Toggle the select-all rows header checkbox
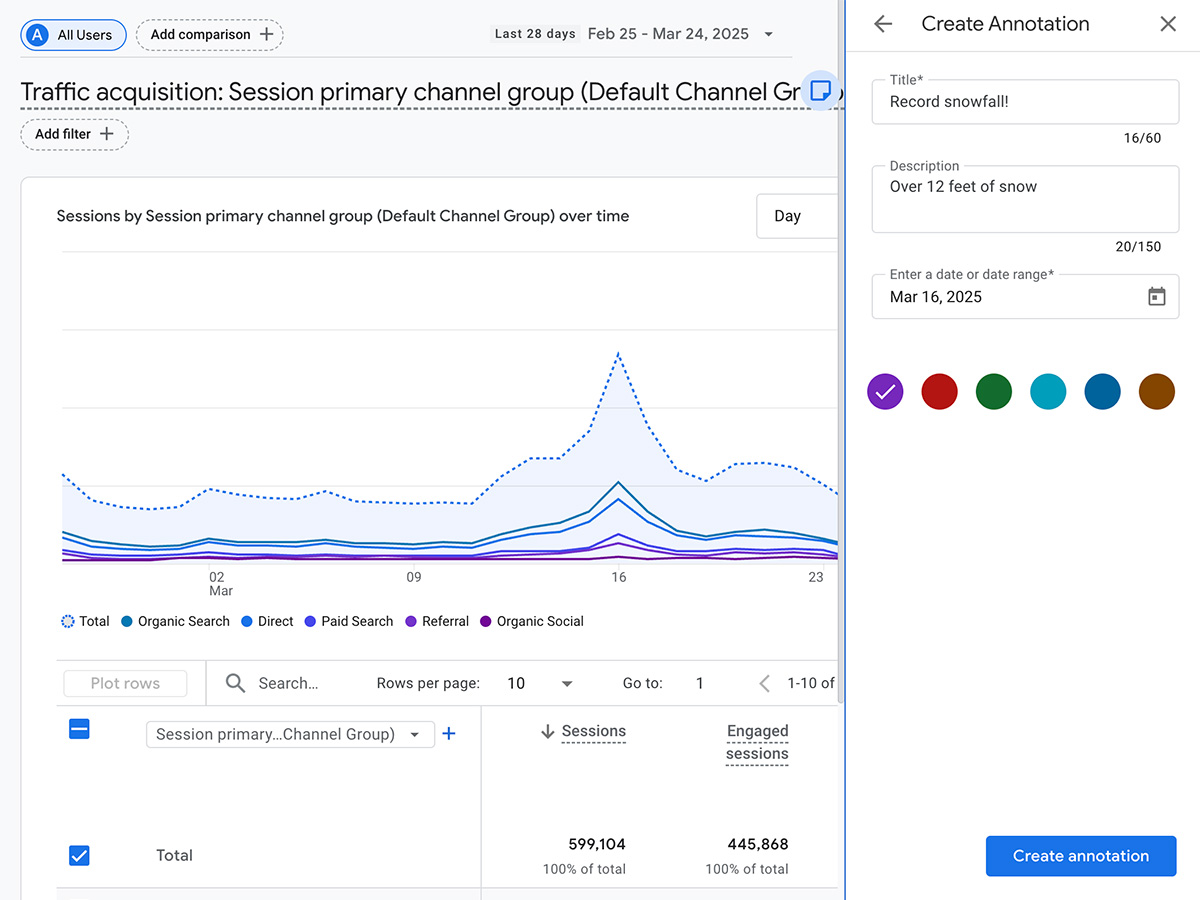This screenshot has width=1200, height=900. click(x=79, y=729)
